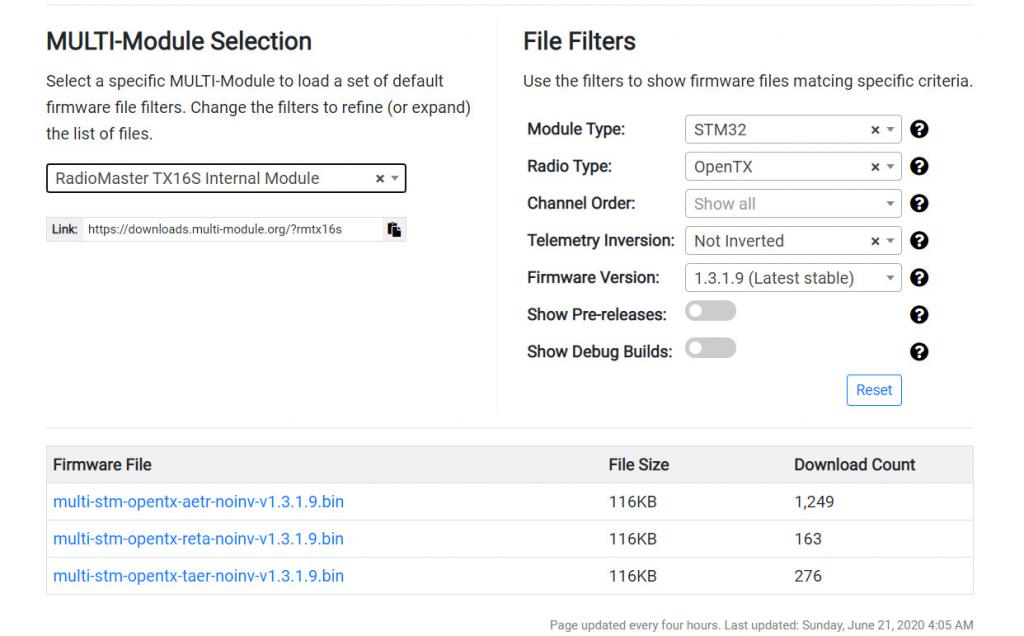1024x636 pixels.
Task: Download multi-stm-opentx-reta-noinv-v1.3.1.9.bin
Action: (x=198, y=539)
